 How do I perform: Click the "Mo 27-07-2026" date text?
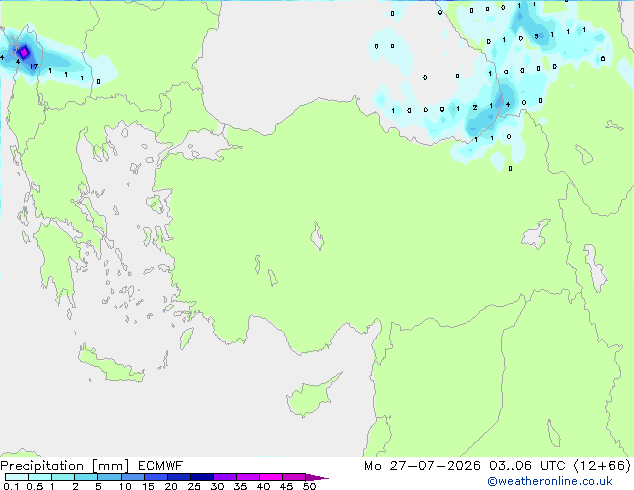coord(422,466)
